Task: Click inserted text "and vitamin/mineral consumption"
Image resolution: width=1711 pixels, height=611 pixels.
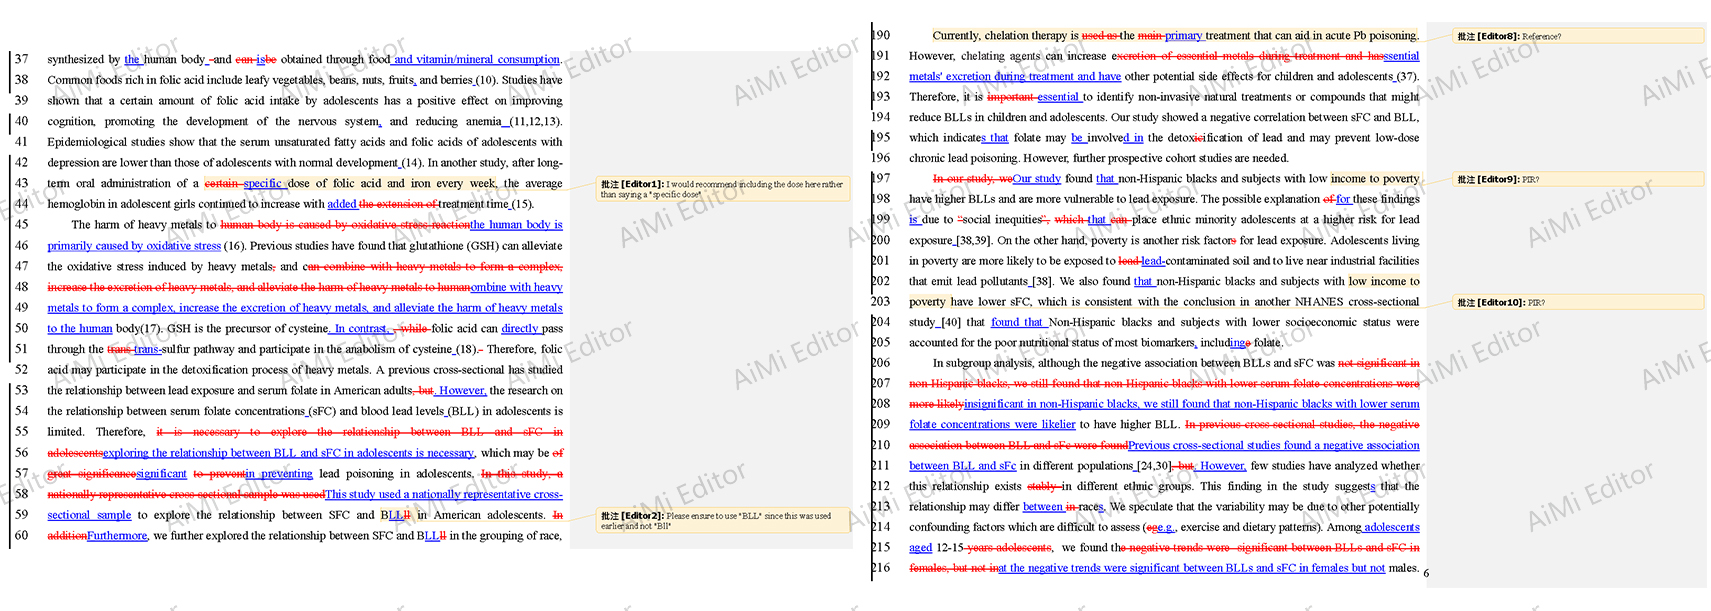Action: pyautogui.click(x=477, y=59)
